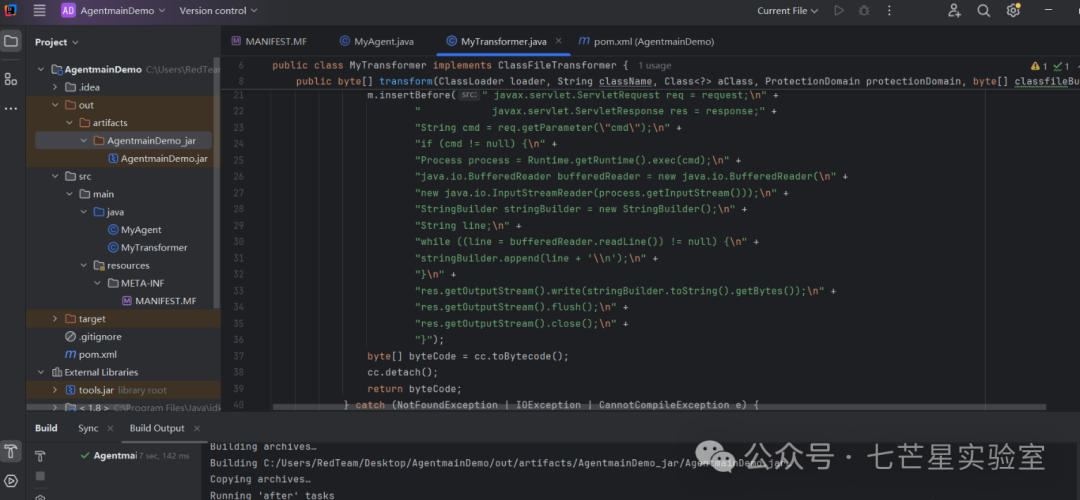Open Project view mode dropdown
The image size is (1080, 500).
[x=56, y=42]
